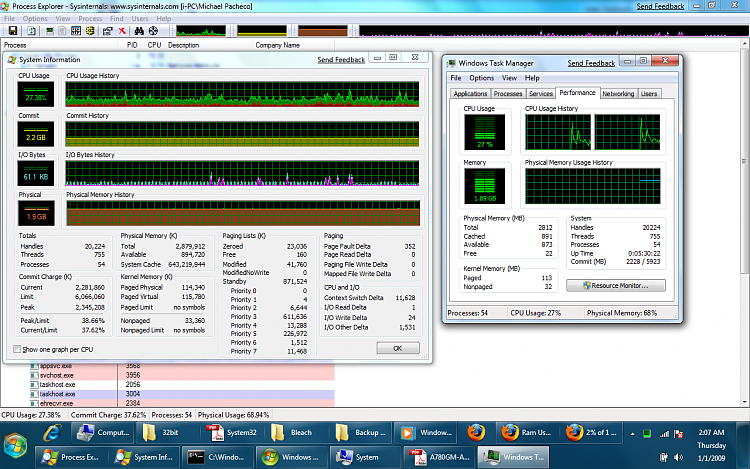Open the Windows Start orb
750x469 pixels.
point(15,445)
